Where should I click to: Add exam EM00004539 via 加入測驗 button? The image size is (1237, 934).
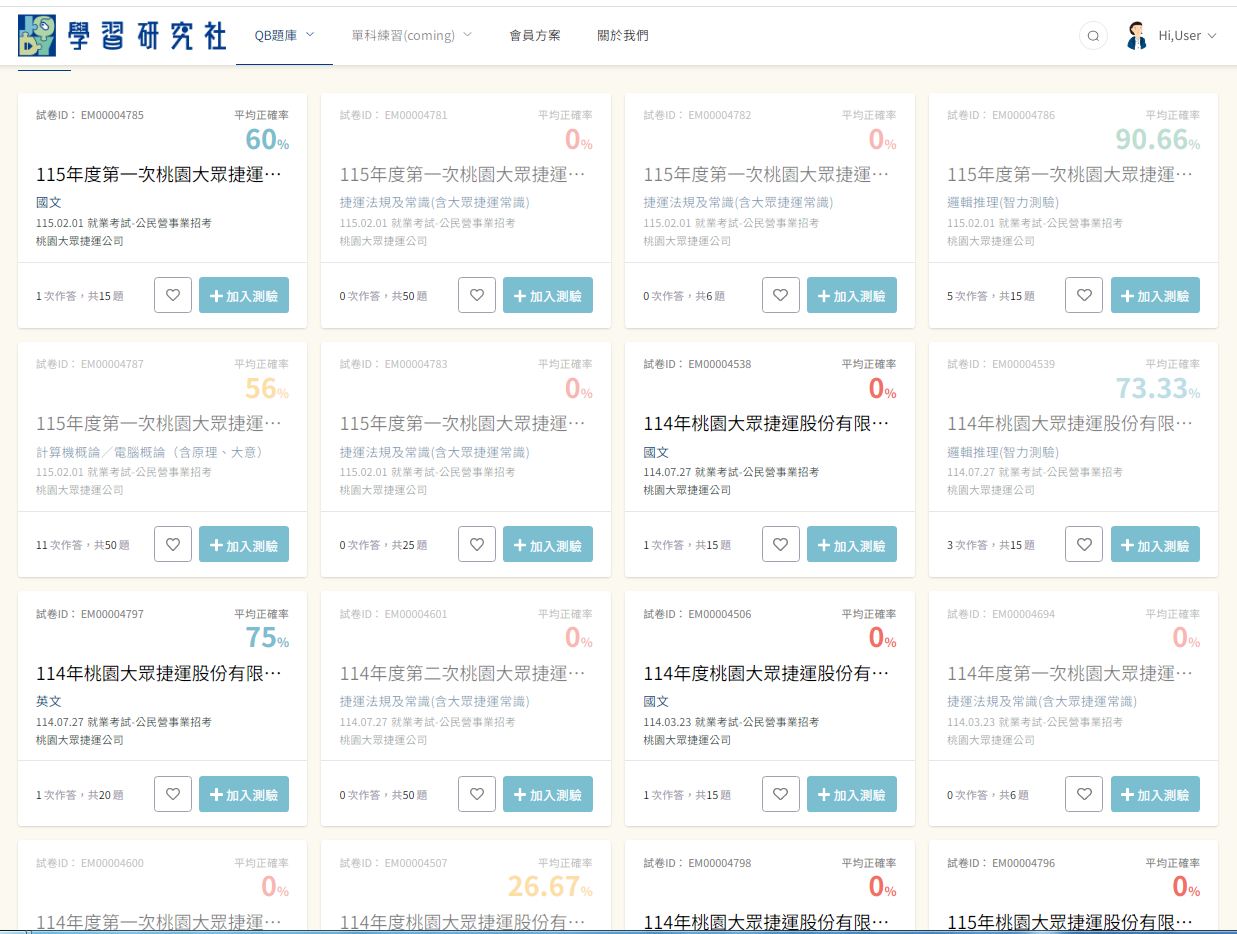[1155, 545]
